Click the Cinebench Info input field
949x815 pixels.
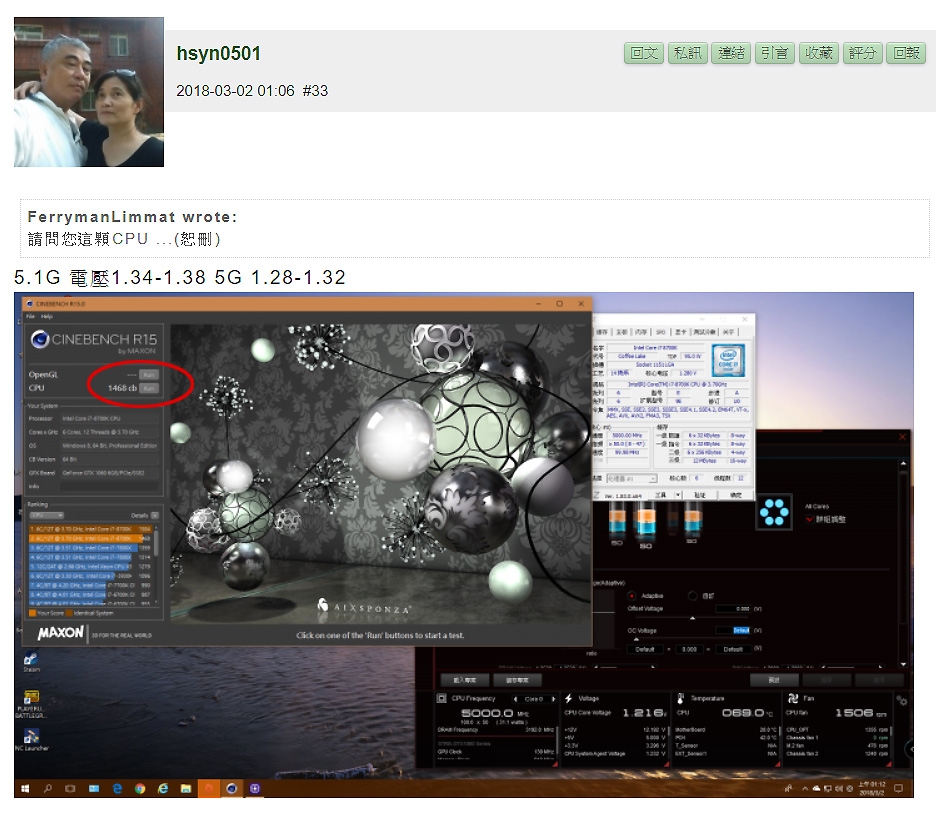(x=110, y=486)
